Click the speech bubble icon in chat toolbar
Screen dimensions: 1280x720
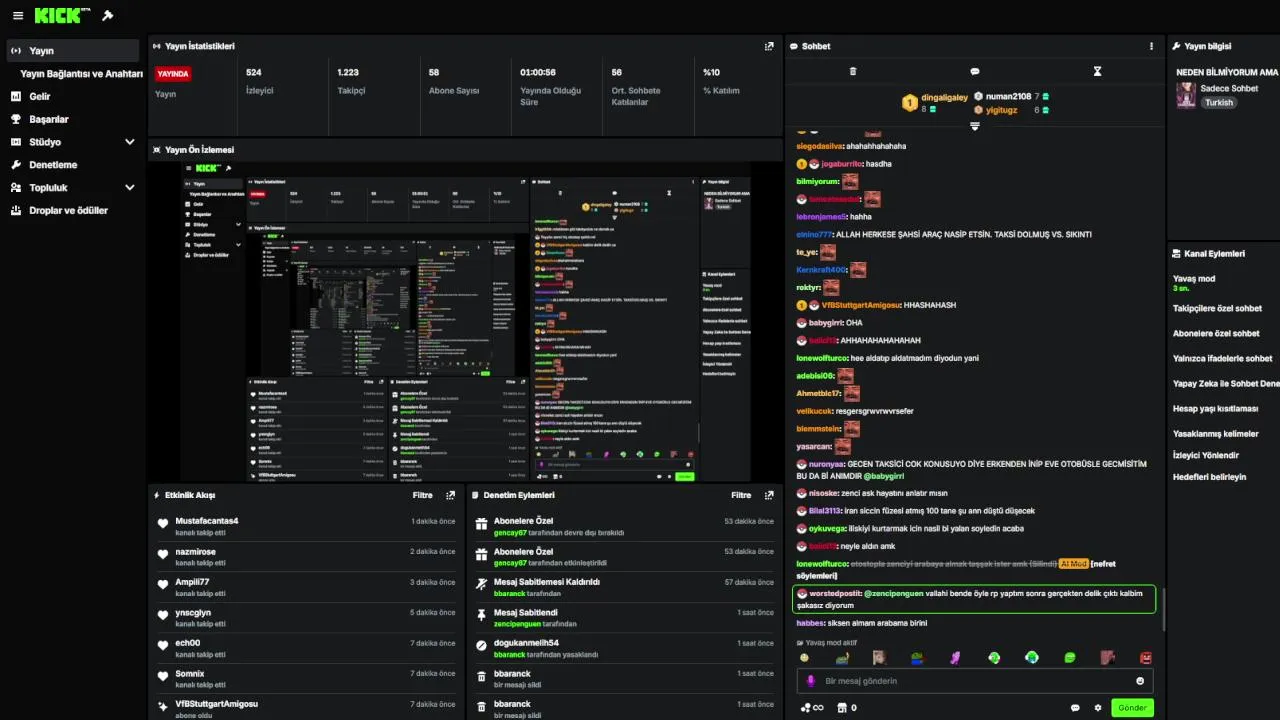click(x=975, y=72)
